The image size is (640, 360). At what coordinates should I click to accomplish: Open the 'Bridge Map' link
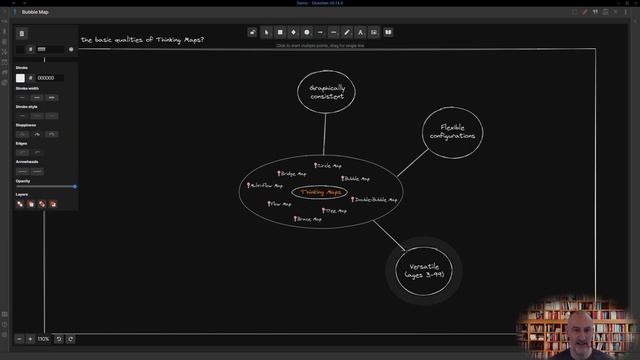292,174
